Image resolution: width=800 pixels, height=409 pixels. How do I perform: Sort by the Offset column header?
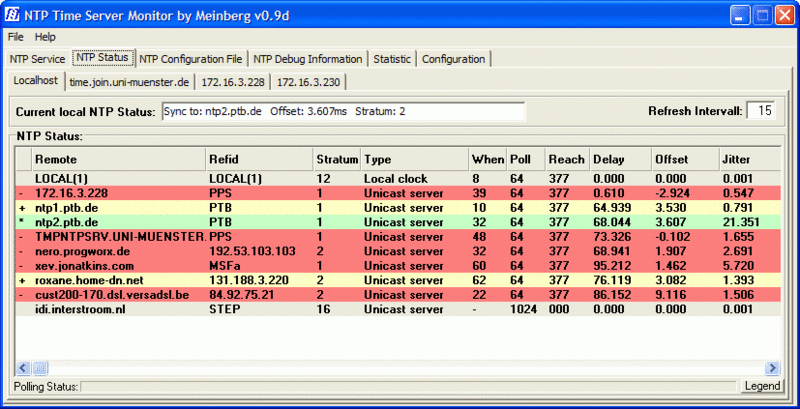click(x=685, y=160)
